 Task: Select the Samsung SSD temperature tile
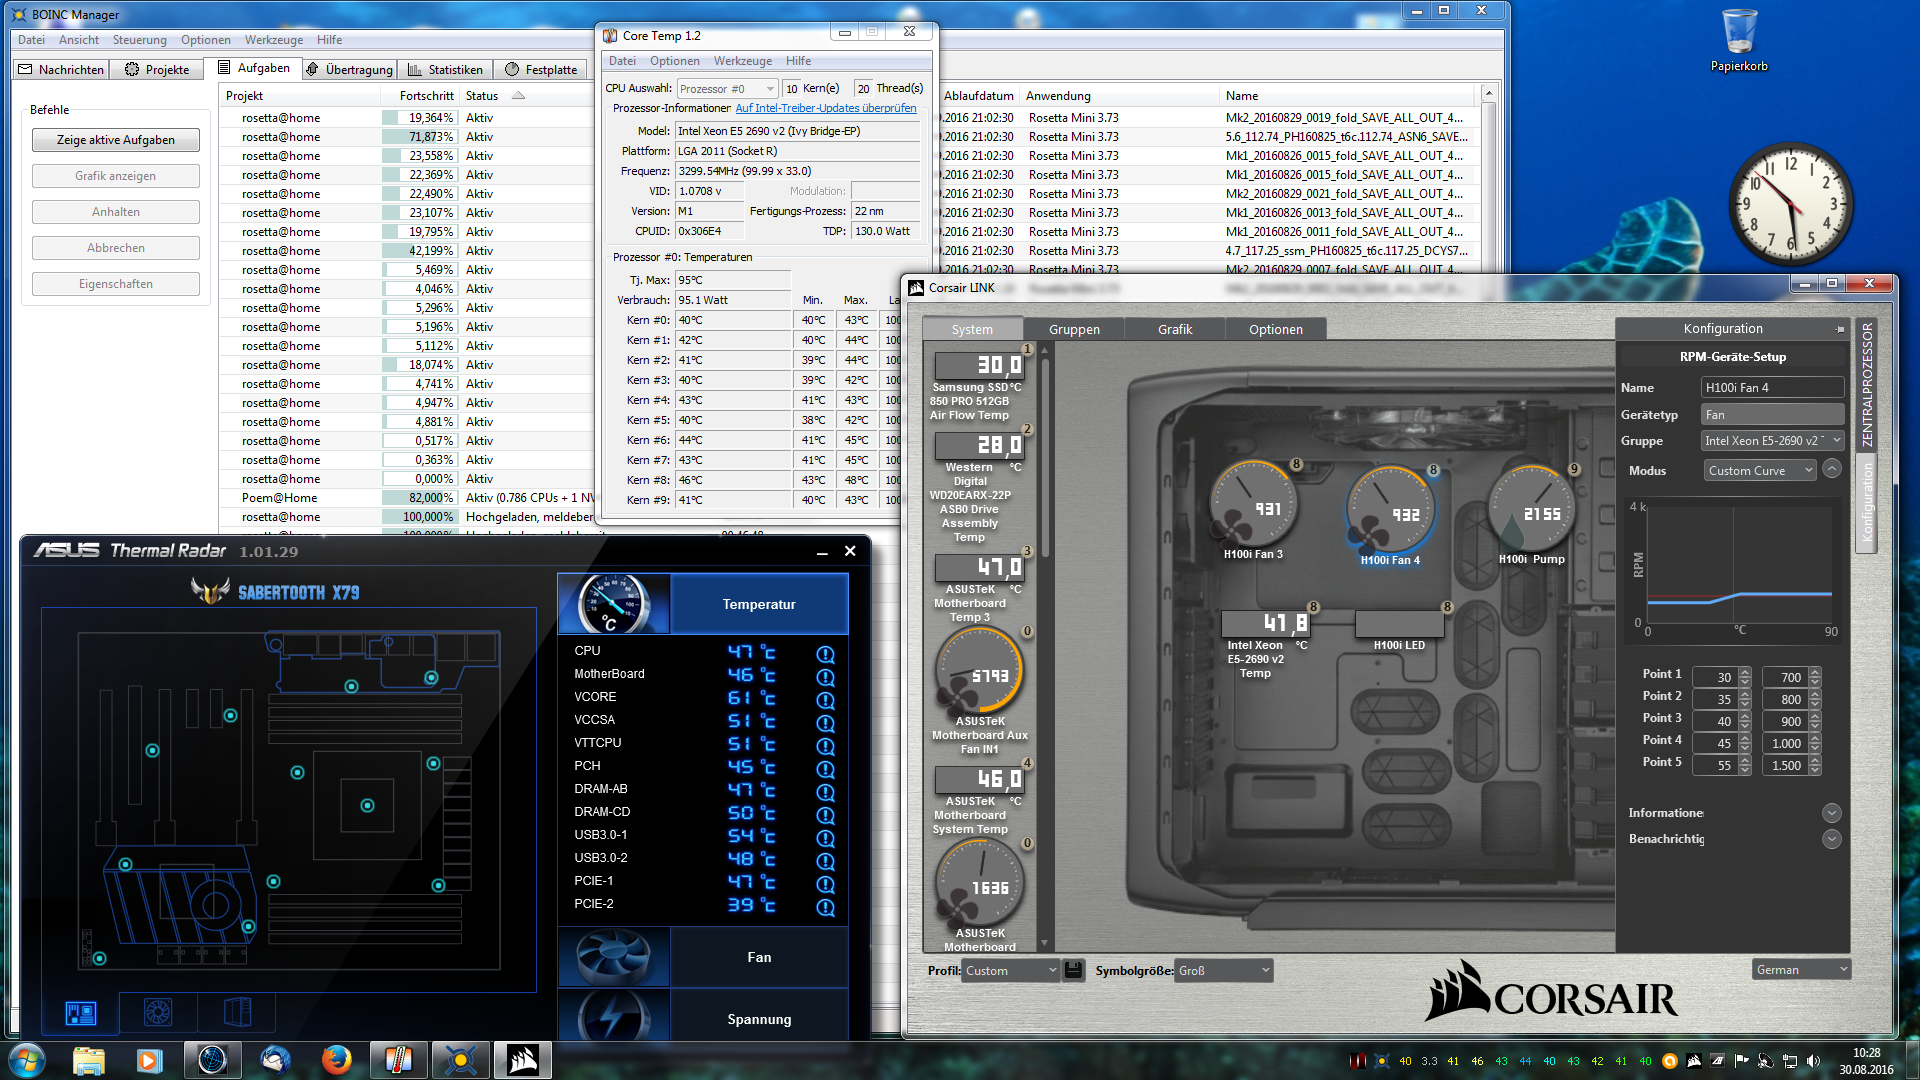click(979, 366)
